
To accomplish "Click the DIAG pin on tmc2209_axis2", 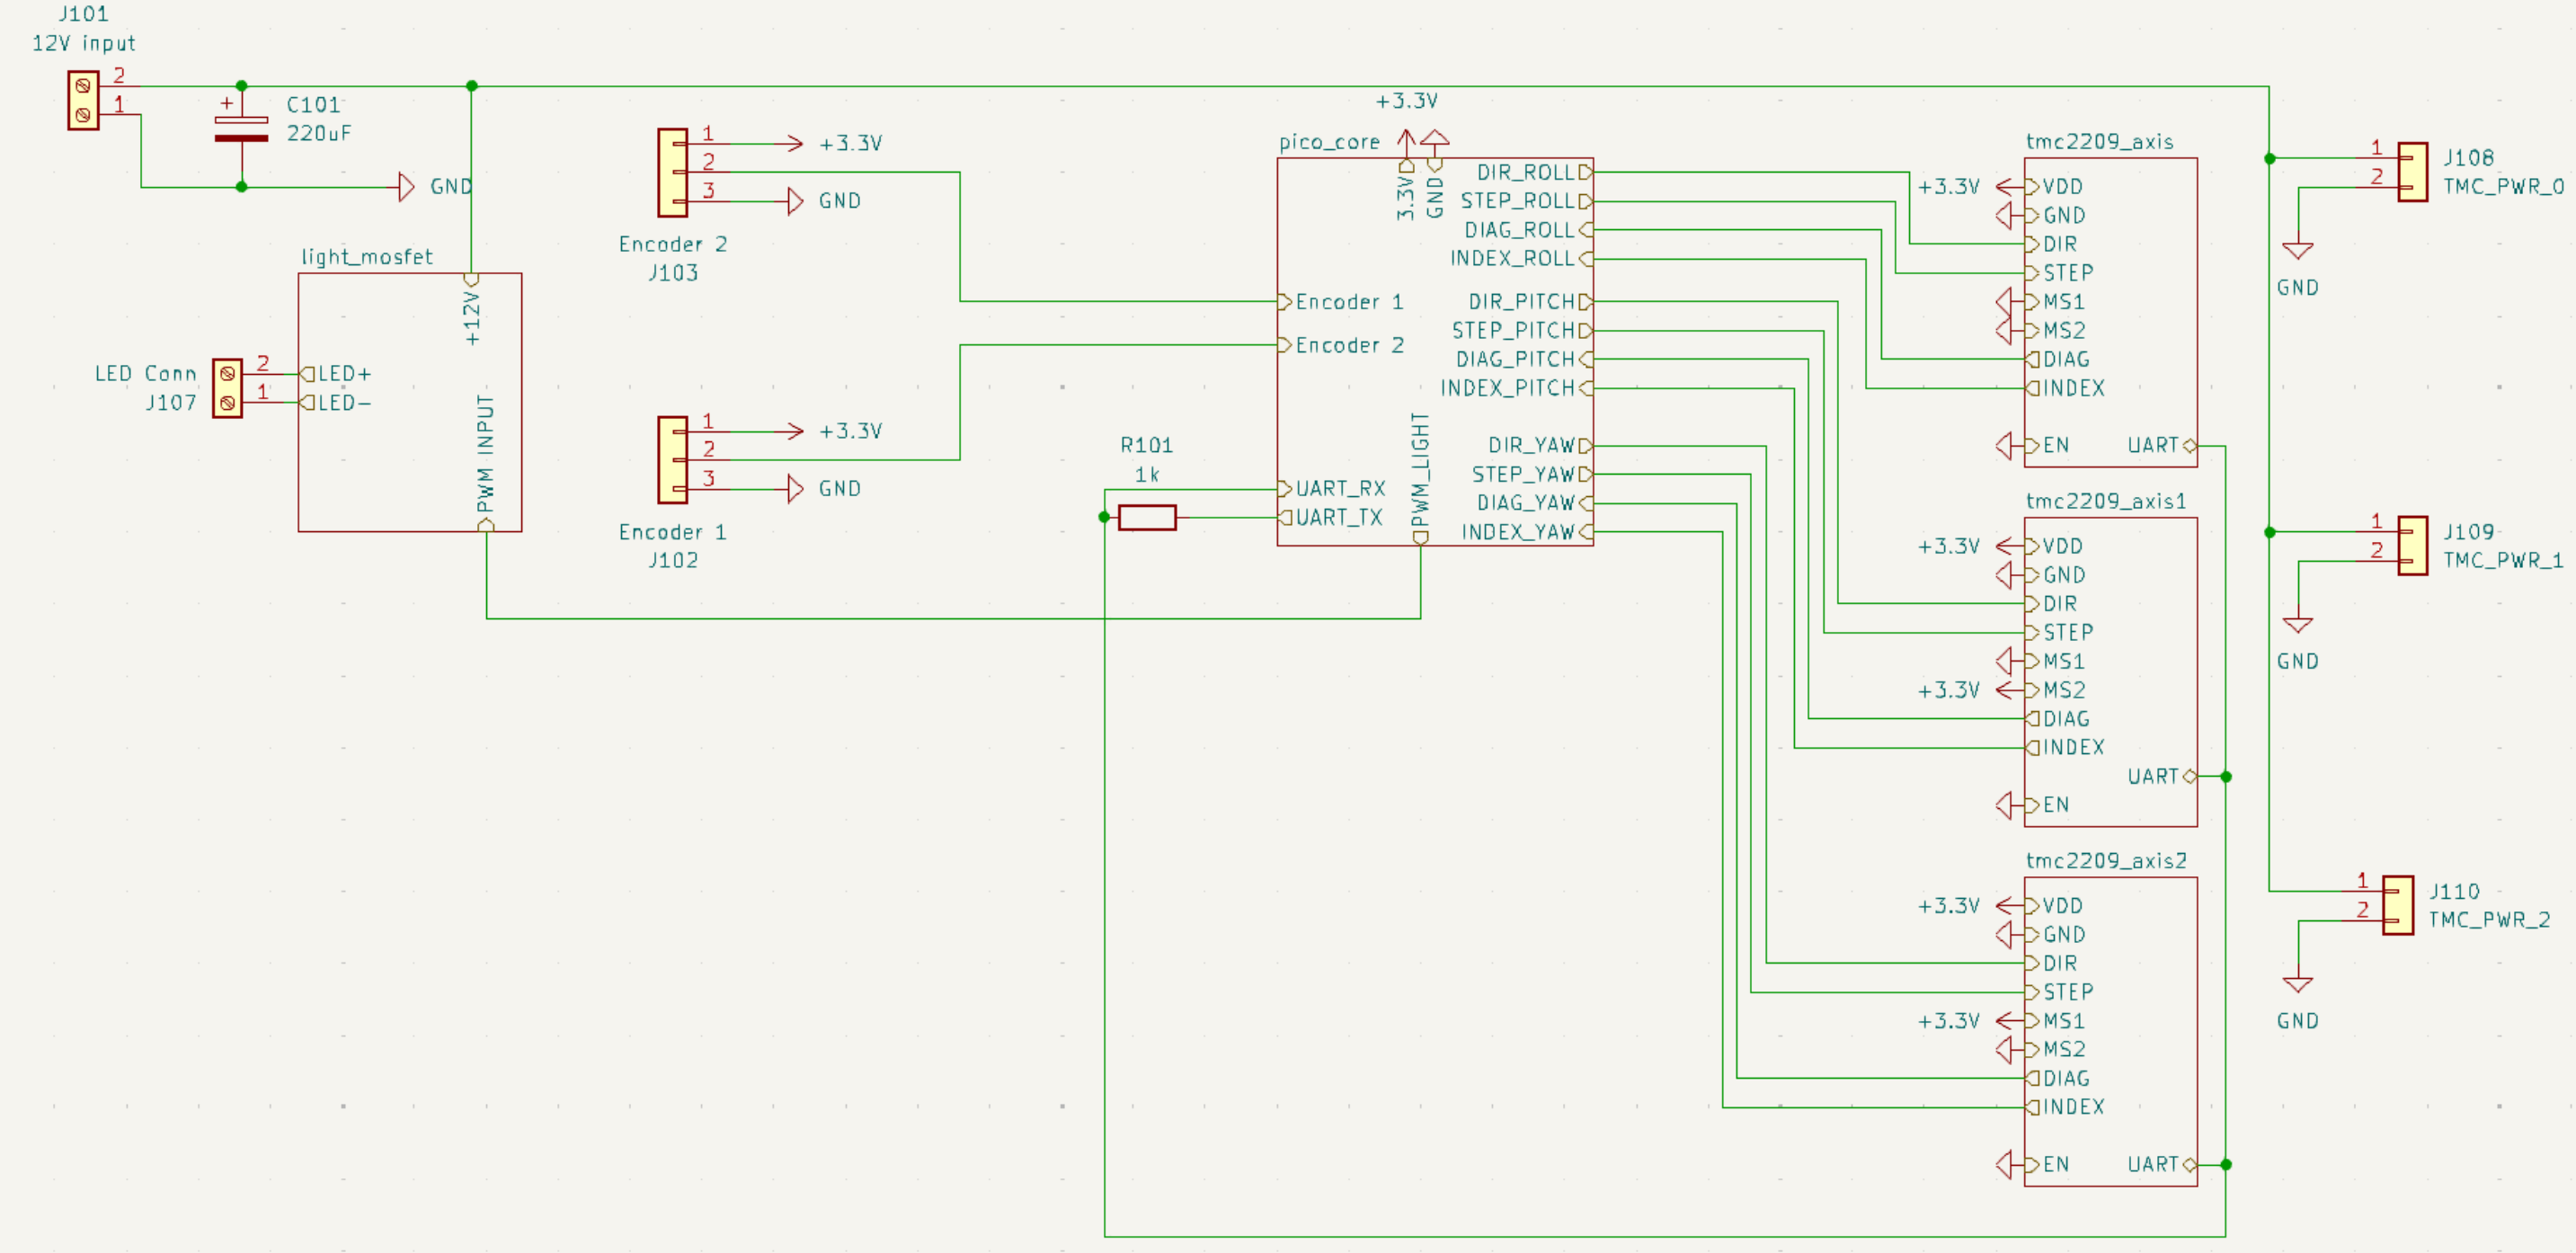I will click(2057, 1079).
